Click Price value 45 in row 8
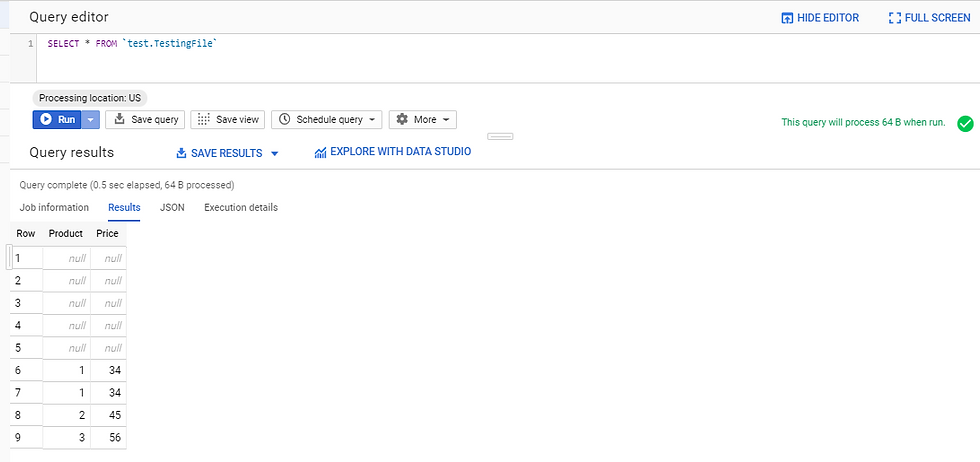Image resolution: width=980 pixels, height=462 pixels. (x=113, y=415)
